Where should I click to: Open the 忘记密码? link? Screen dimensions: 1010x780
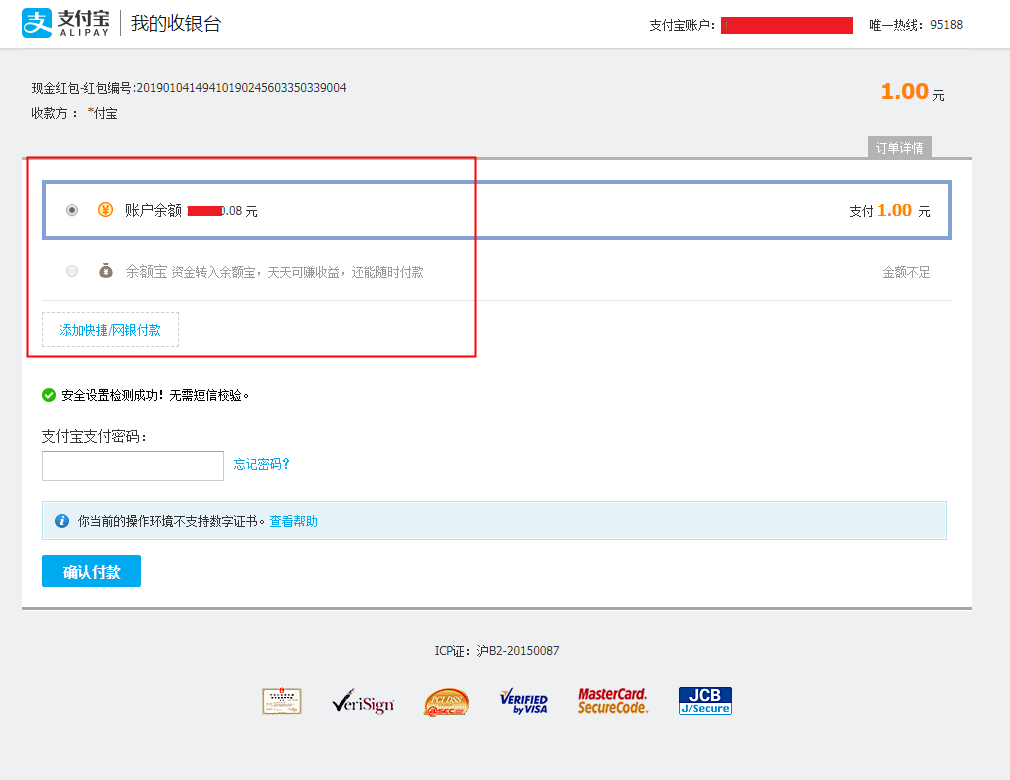262,464
